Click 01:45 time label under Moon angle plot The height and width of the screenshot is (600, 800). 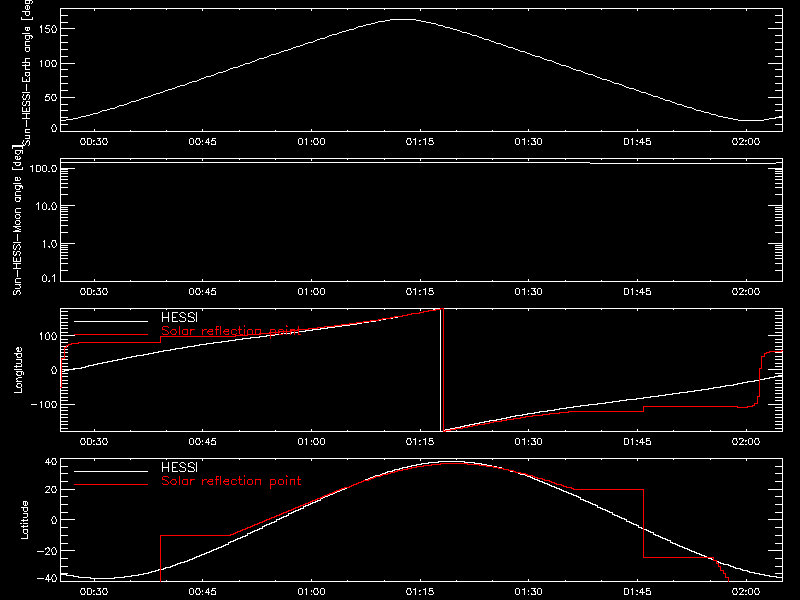pos(637,292)
